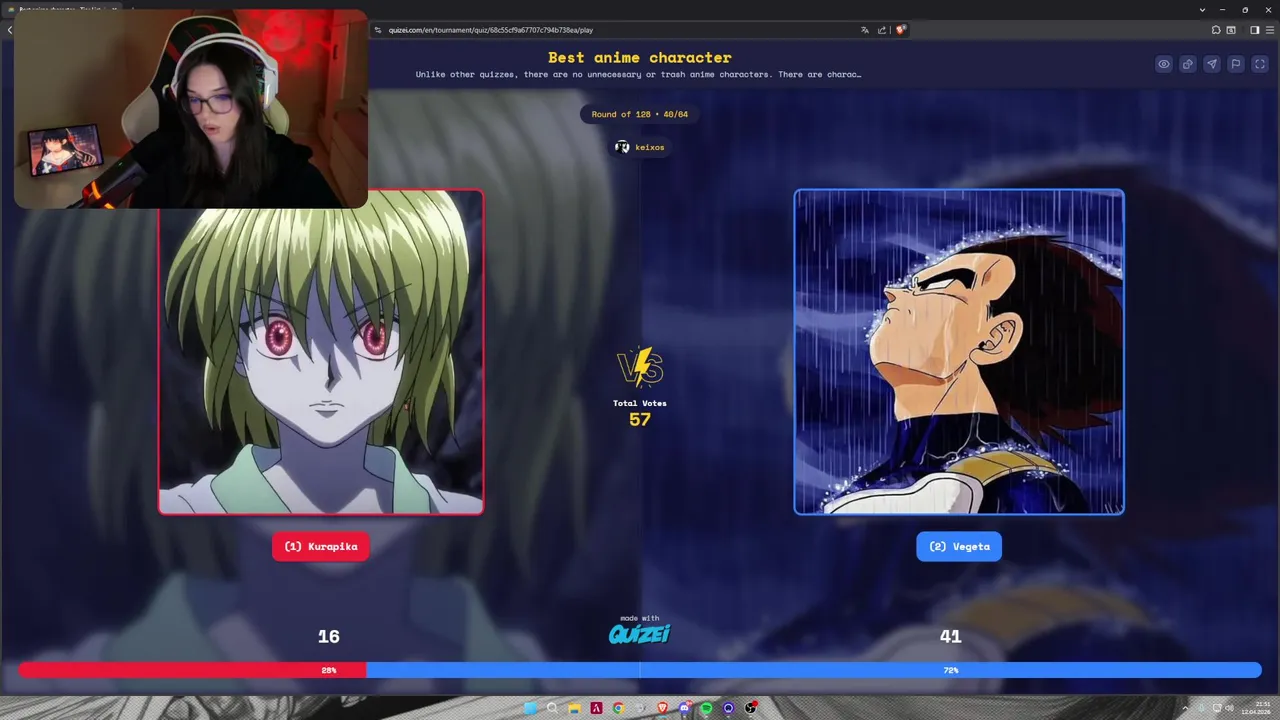1280x720 pixels.
Task: Open the purple ring app left of OBS in taskbar
Action: 728,708
